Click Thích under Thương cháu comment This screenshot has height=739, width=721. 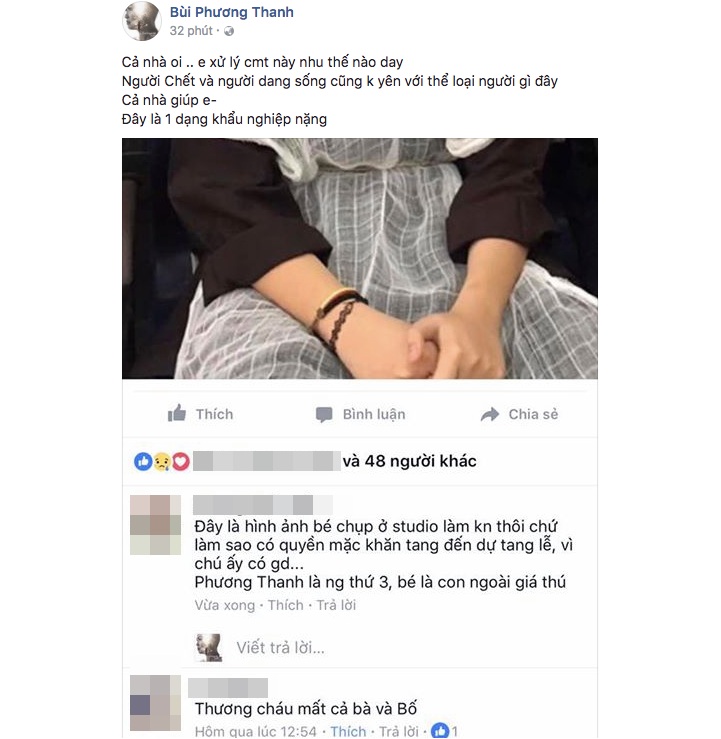click(348, 731)
